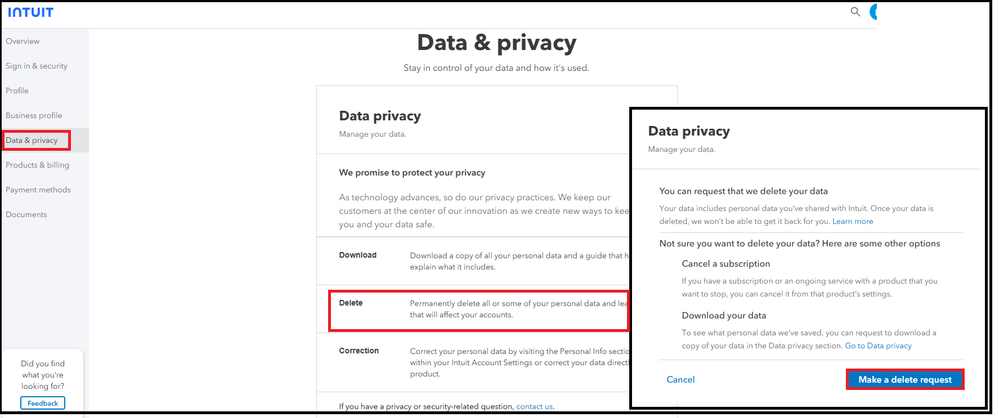Go to Overview in the sidebar
This screenshot has height=418, width=999.
point(23,41)
